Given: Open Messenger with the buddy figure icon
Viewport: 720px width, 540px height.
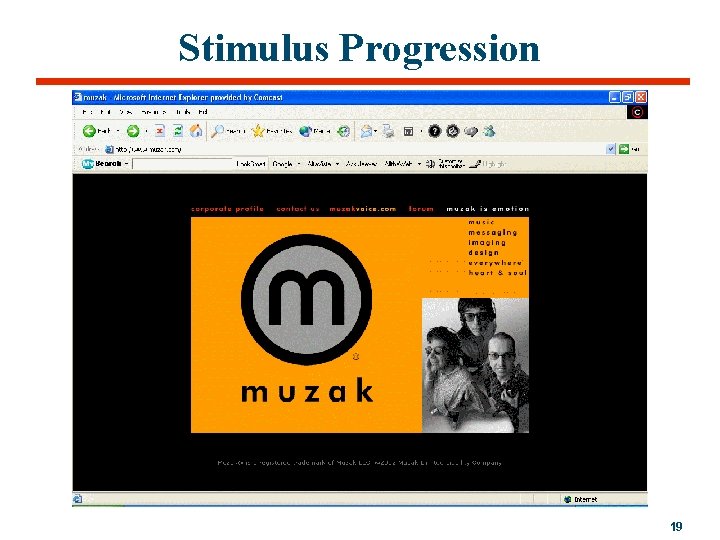Looking at the screenshot, I should [489, 132].
